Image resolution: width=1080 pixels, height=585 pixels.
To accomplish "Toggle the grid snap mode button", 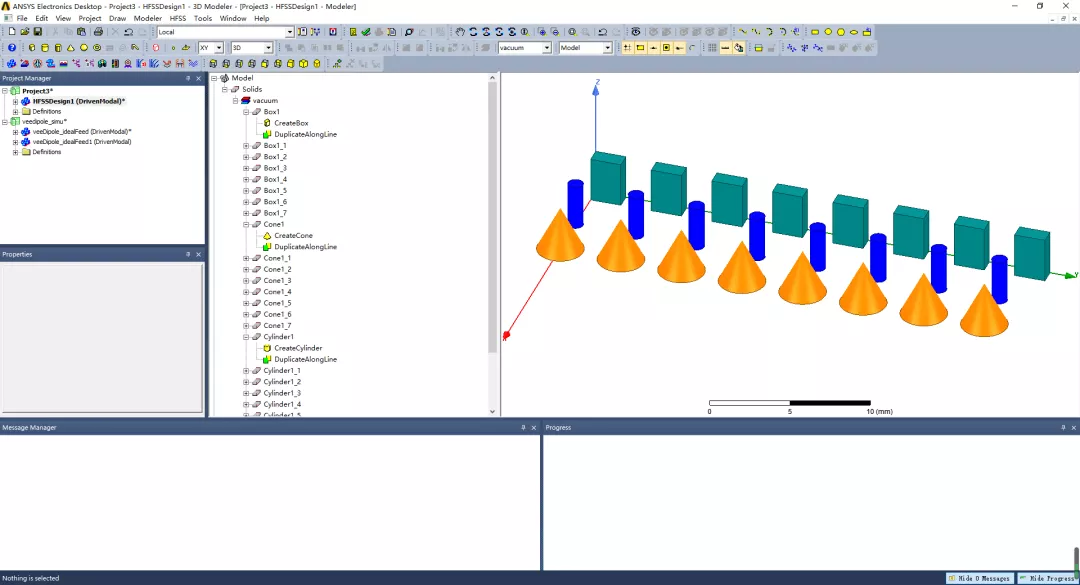I will pos(627,48).
